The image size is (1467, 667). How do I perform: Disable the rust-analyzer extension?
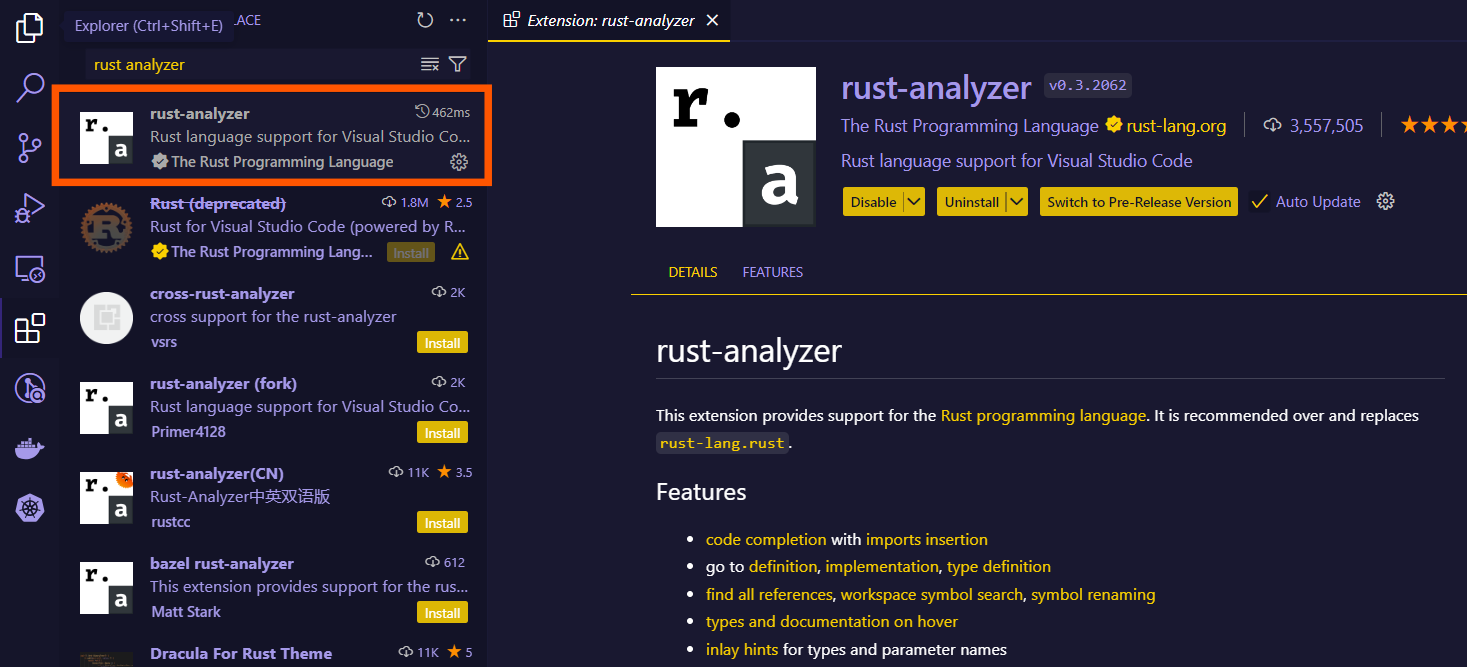click(873, 201)
